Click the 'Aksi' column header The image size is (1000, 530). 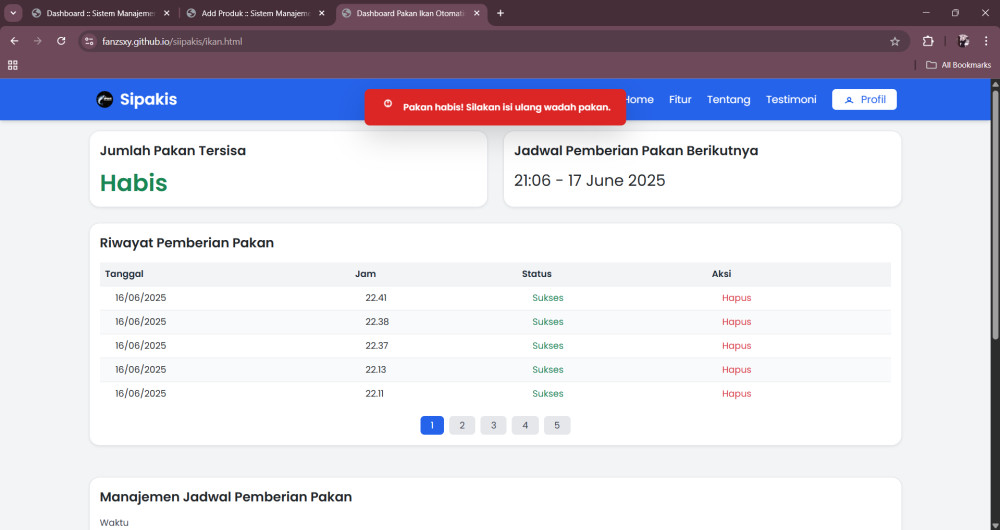tap(721, 274)
